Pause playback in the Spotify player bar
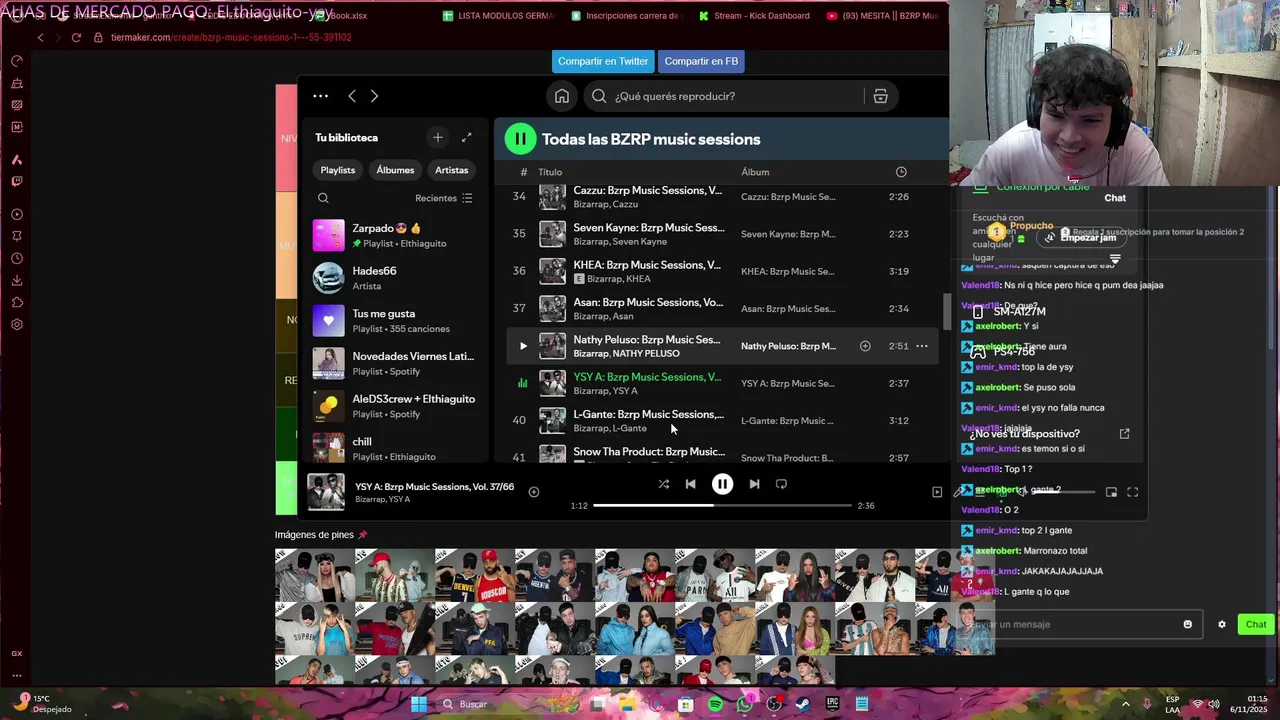Screen dimensions: 1280x720 click(x=722, y=484)
